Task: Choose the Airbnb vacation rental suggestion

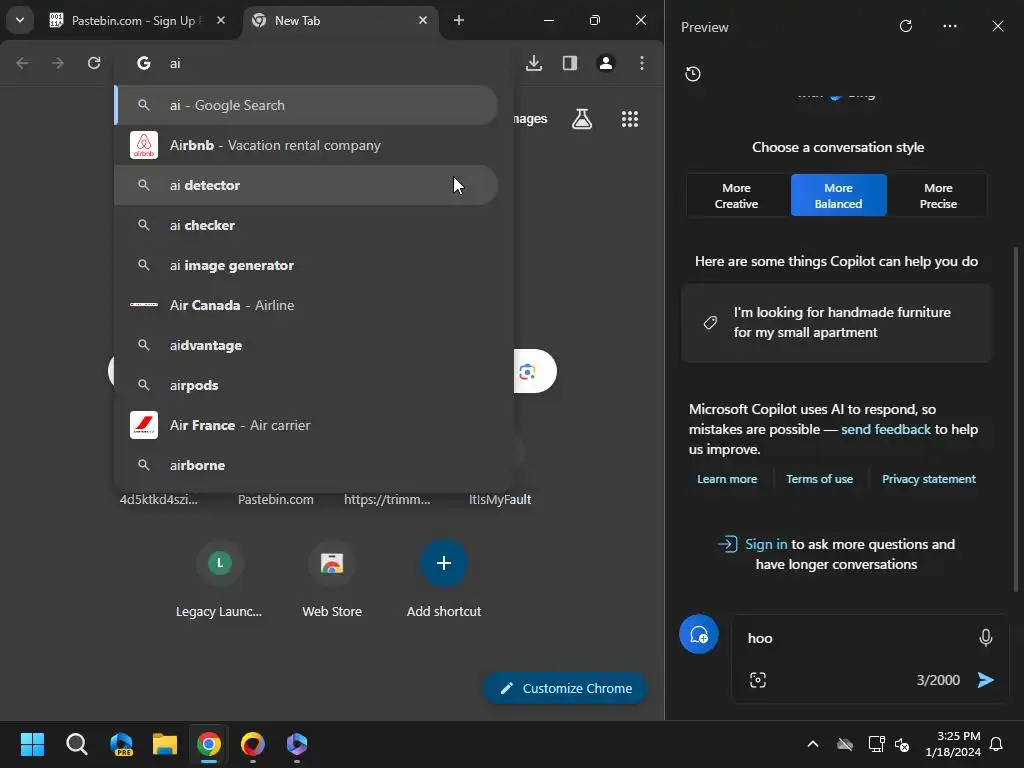Action: (306, 145)
